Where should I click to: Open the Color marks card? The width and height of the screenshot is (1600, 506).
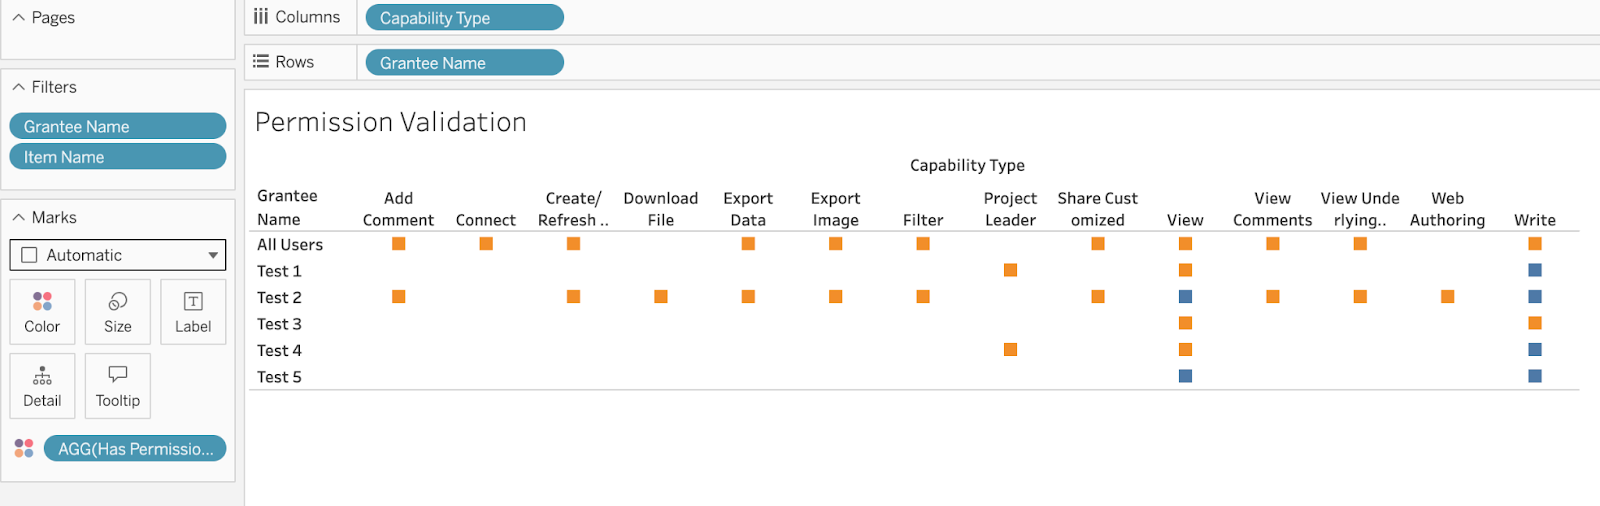point(42,311)
